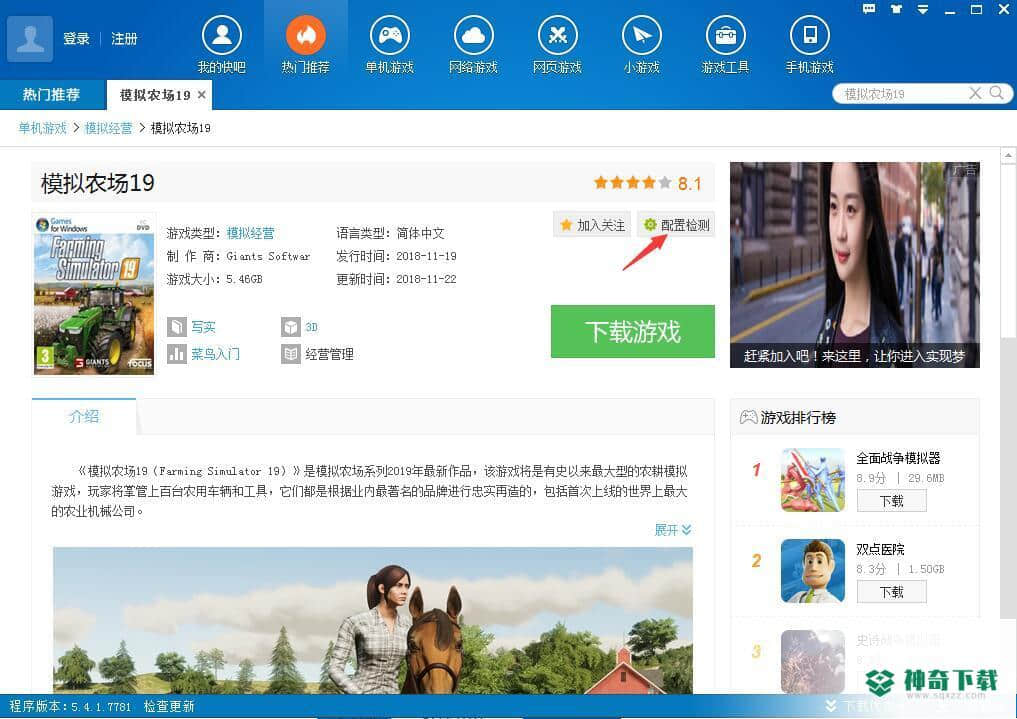Switch to the 热门推荐 tab
This screenshot has width=1017, height=719.
pyautogui.click(x=52, y=95)
